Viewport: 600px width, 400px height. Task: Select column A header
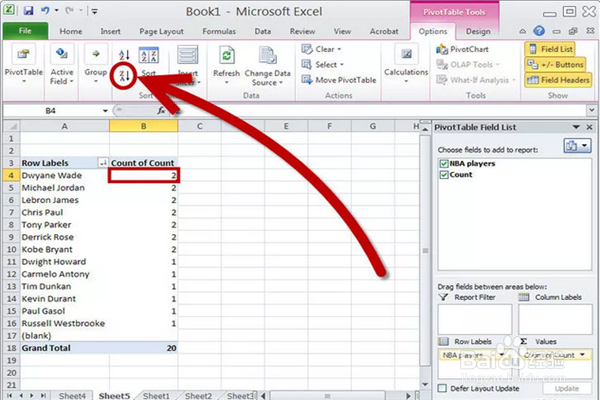tap(64, 126)
